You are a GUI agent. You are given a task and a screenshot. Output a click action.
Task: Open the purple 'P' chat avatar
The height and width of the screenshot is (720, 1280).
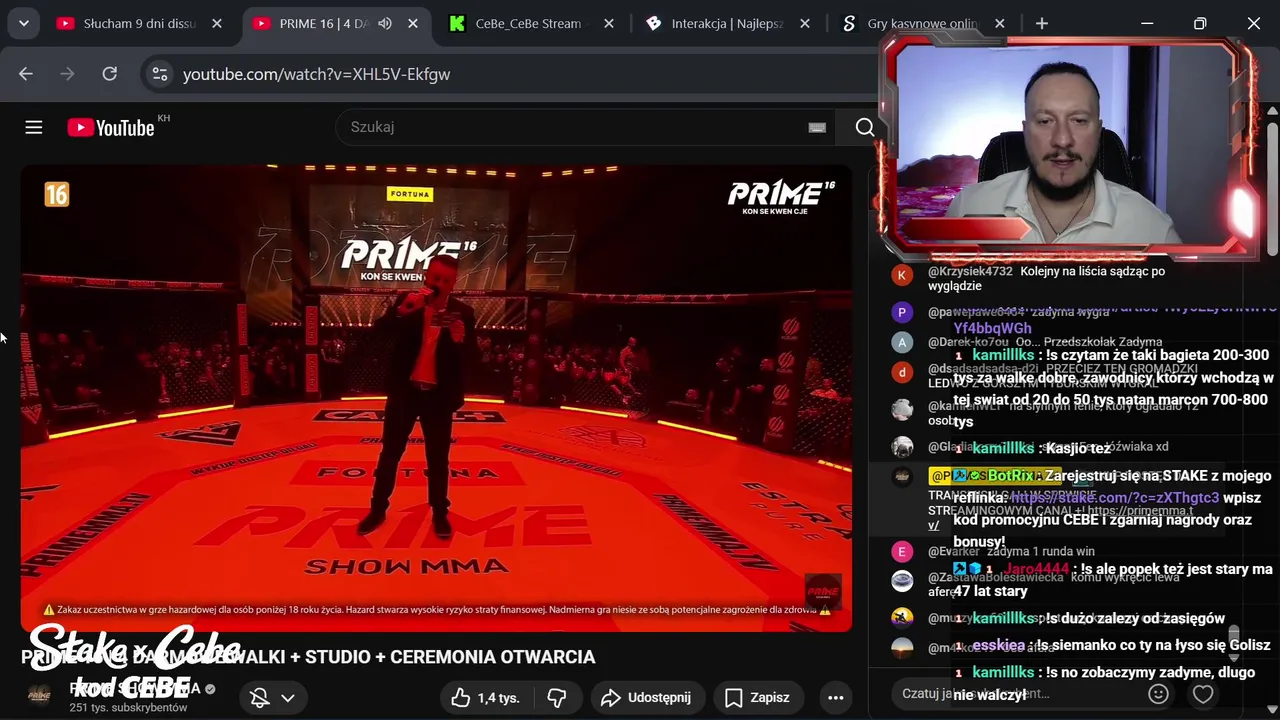[x=902, y=312]
